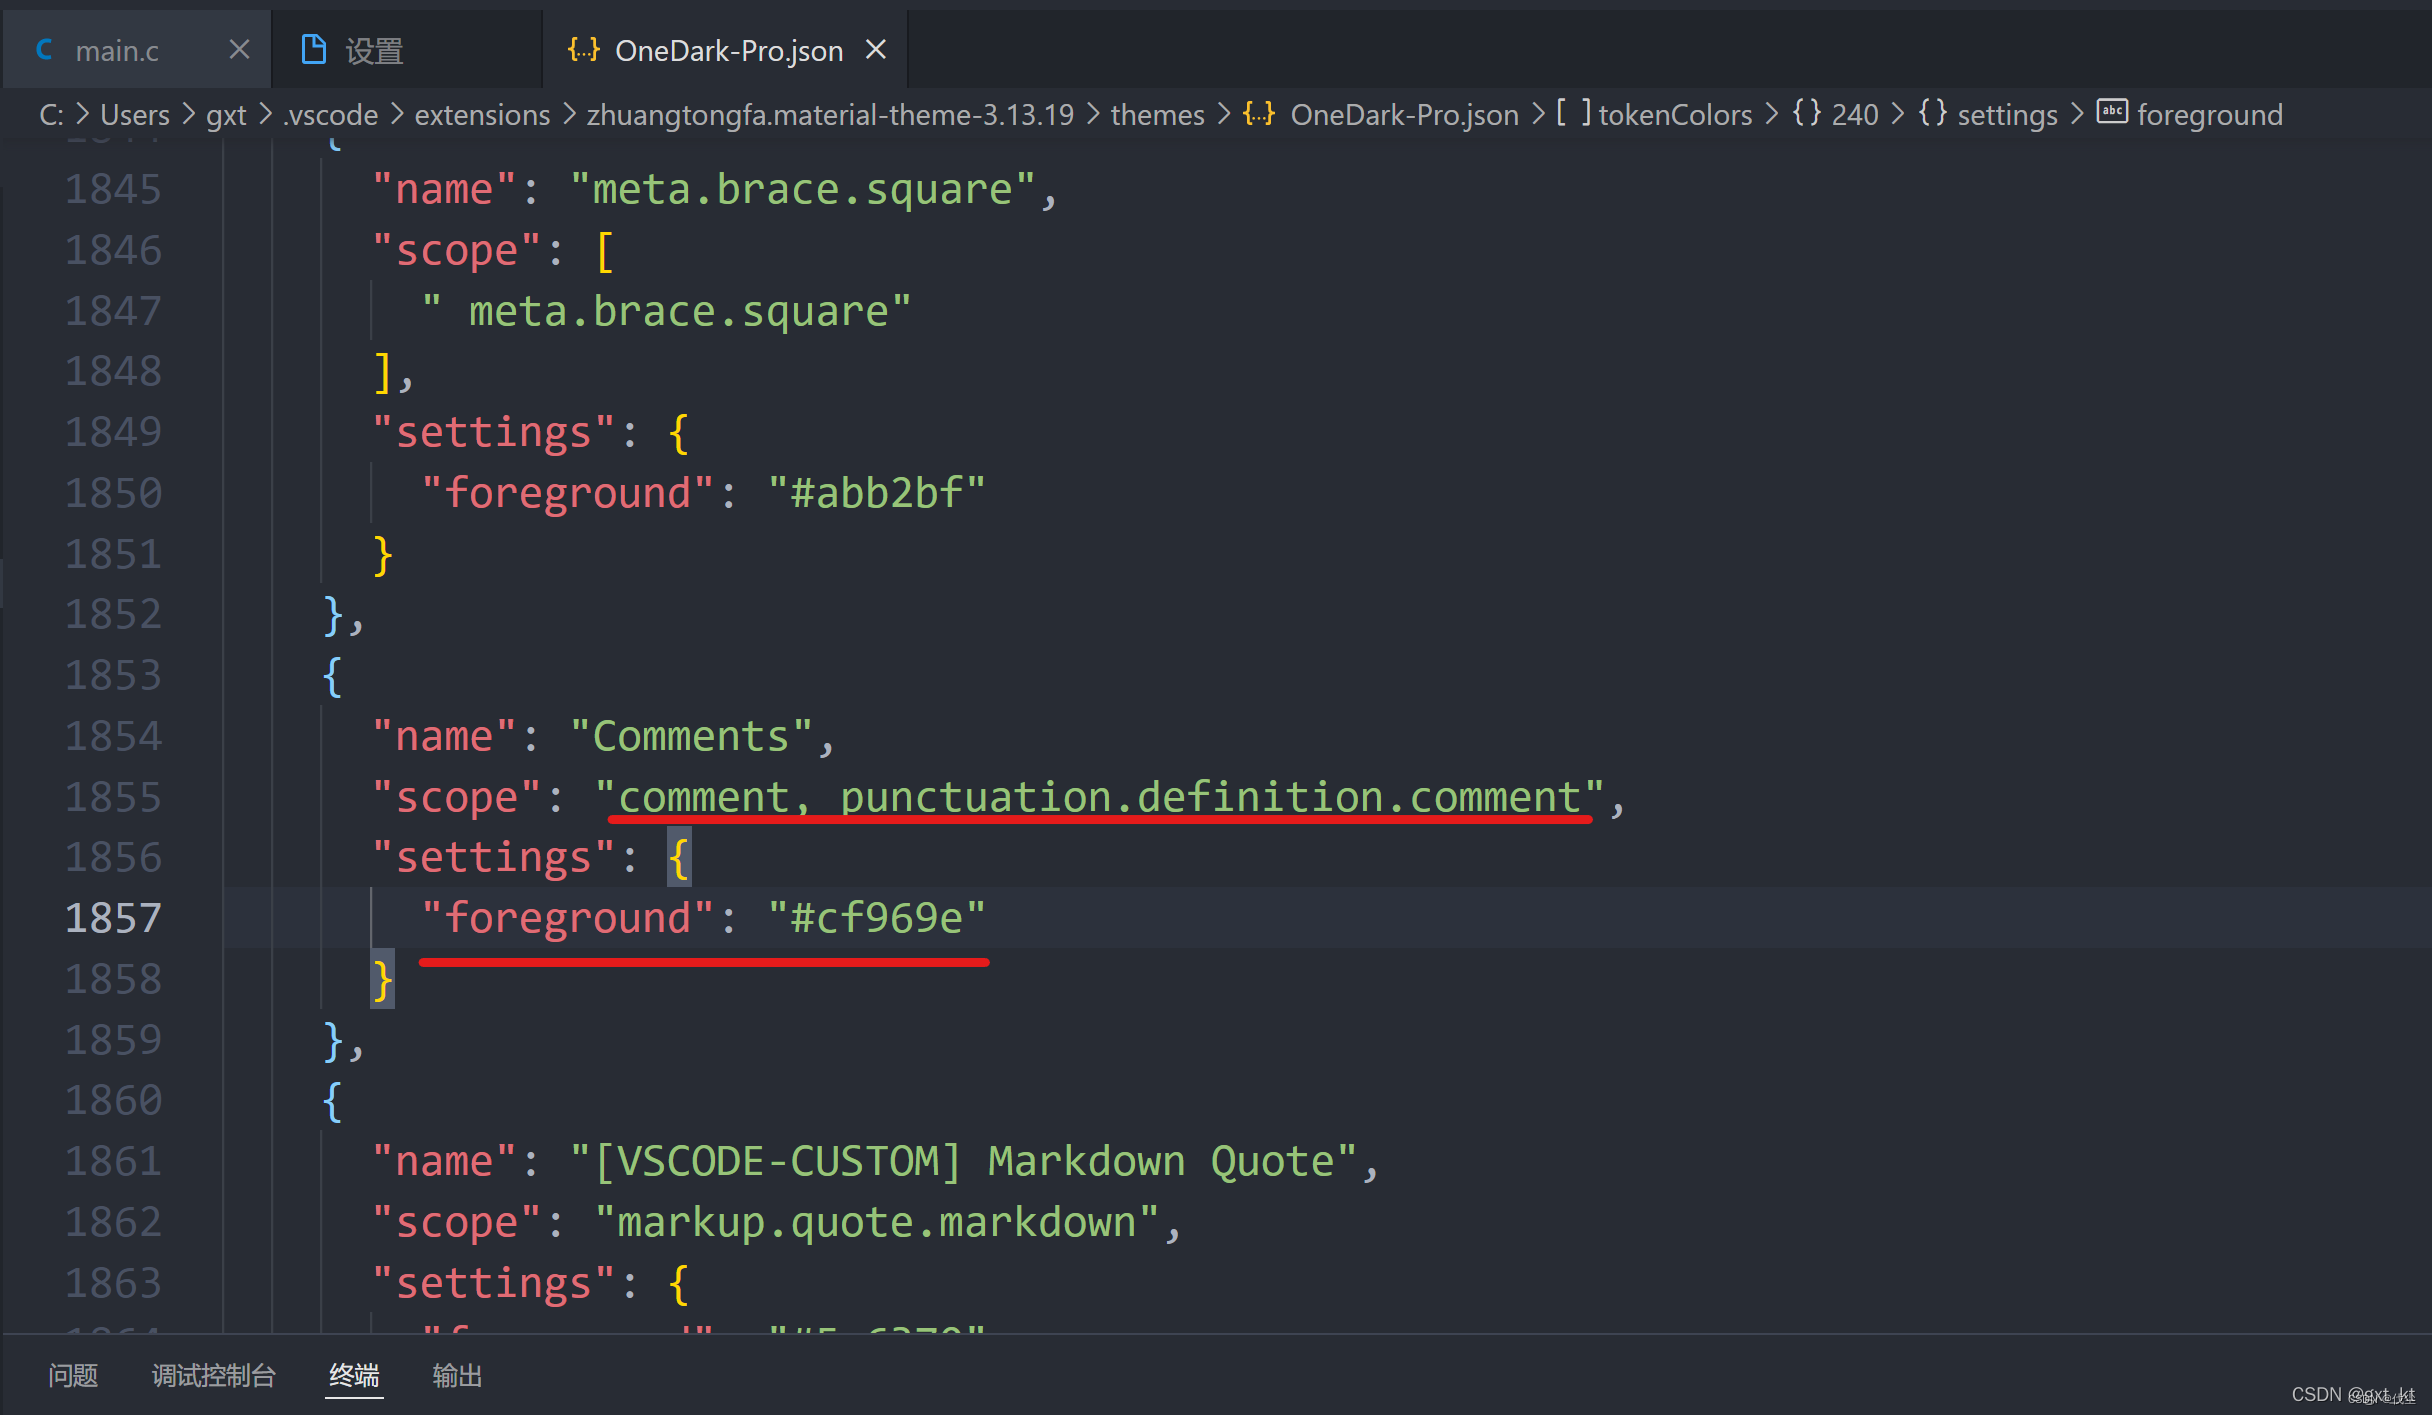Switch to the main.c editor tab
The height and width of the screenshot is (1415, 2432).
coord(118,49)
